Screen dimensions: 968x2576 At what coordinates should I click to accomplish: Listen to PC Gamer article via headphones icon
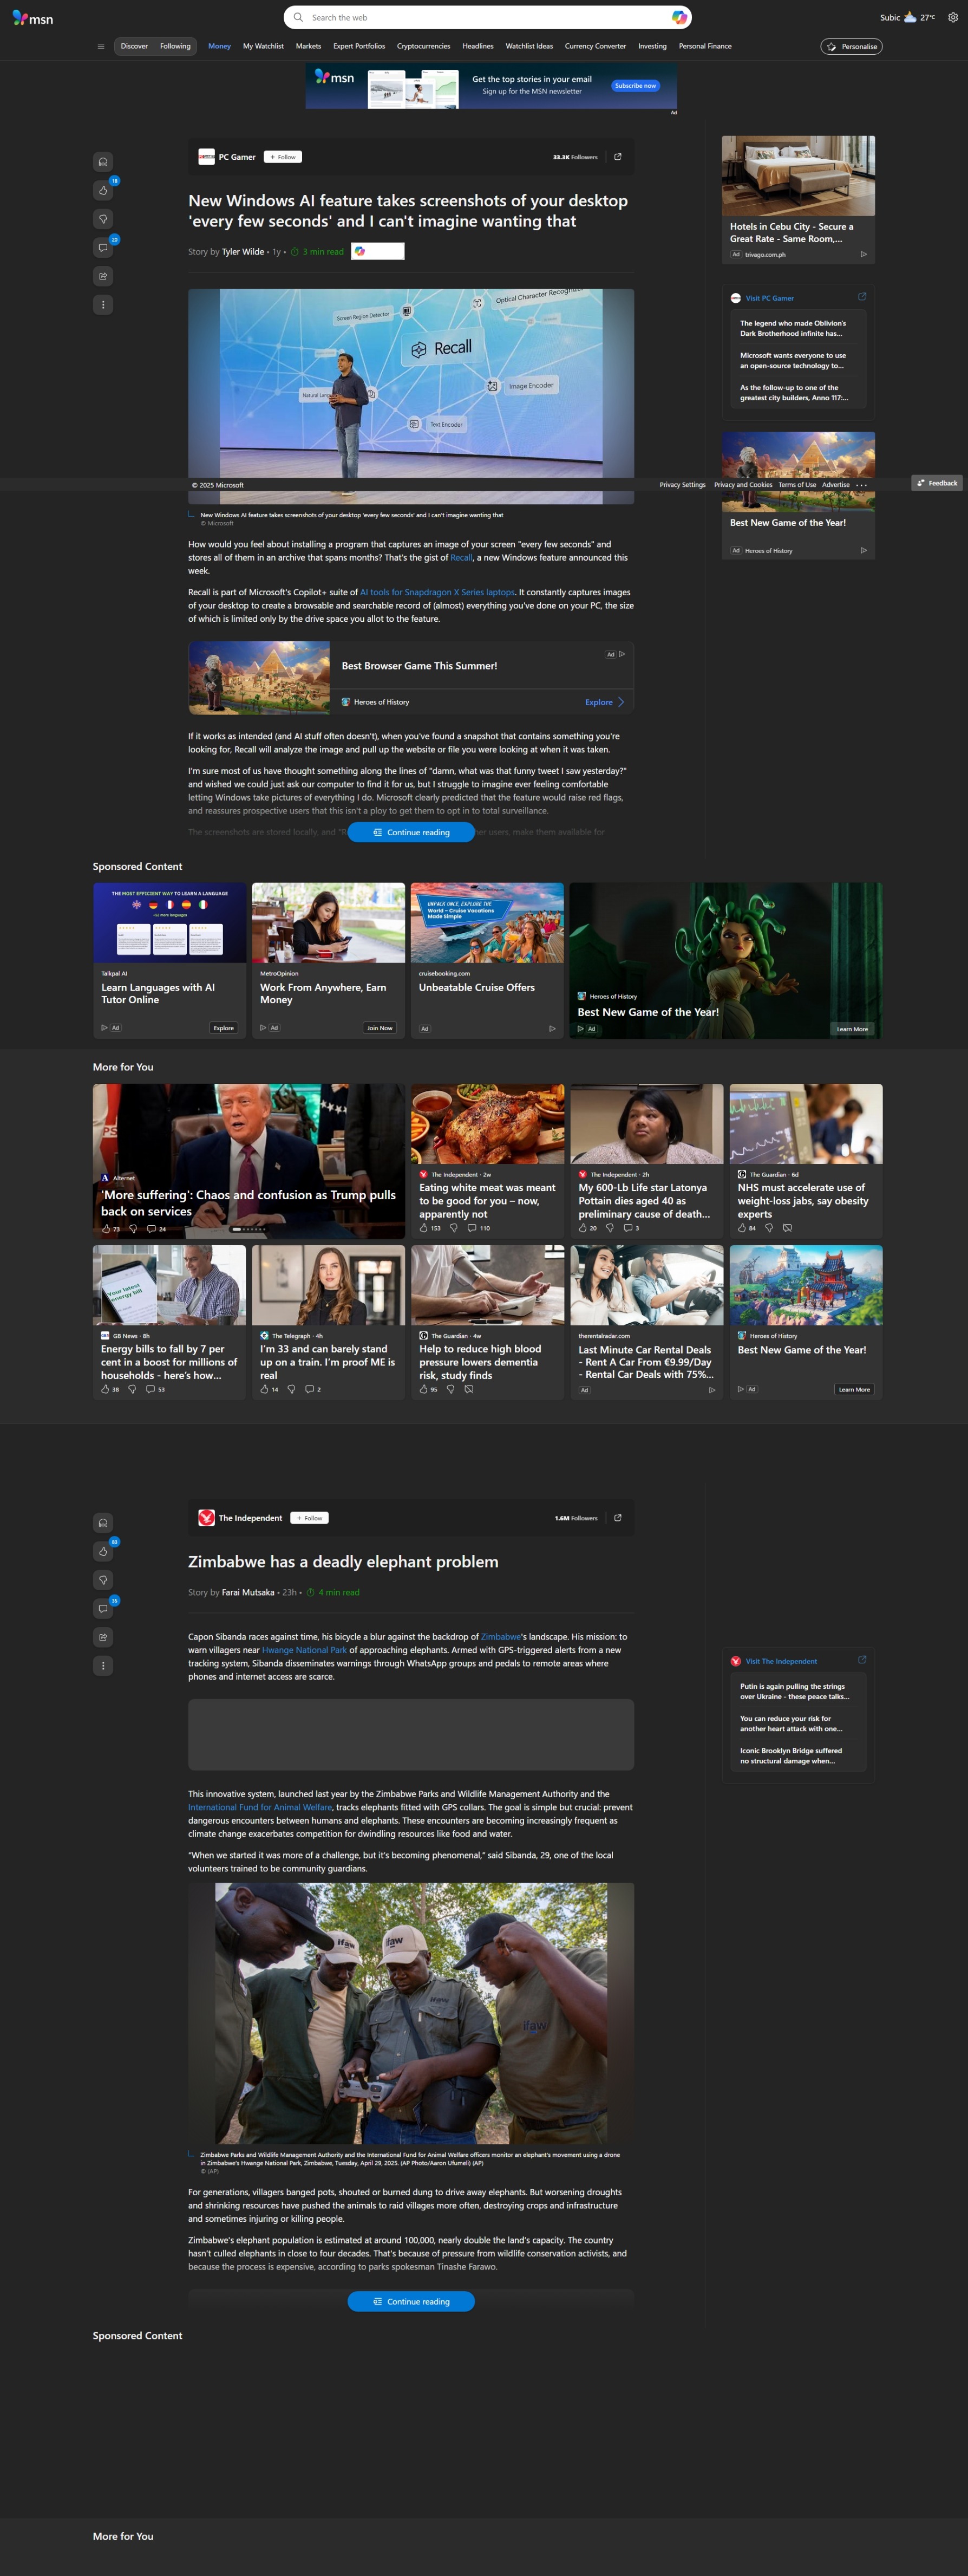(103, 162)
